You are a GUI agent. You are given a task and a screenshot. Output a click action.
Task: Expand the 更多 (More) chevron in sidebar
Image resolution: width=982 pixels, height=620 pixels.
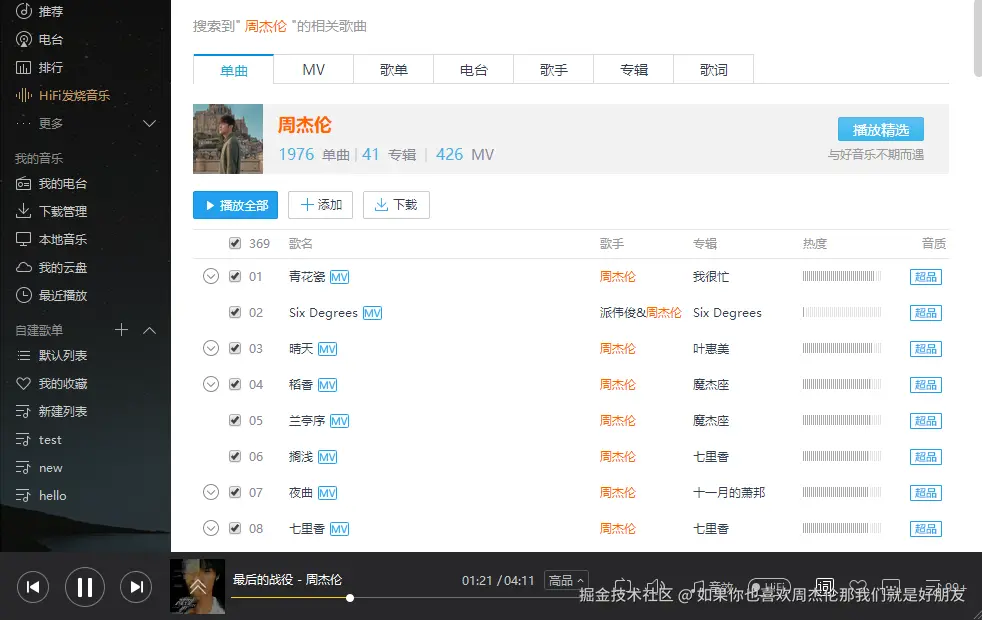pos(148,123)
